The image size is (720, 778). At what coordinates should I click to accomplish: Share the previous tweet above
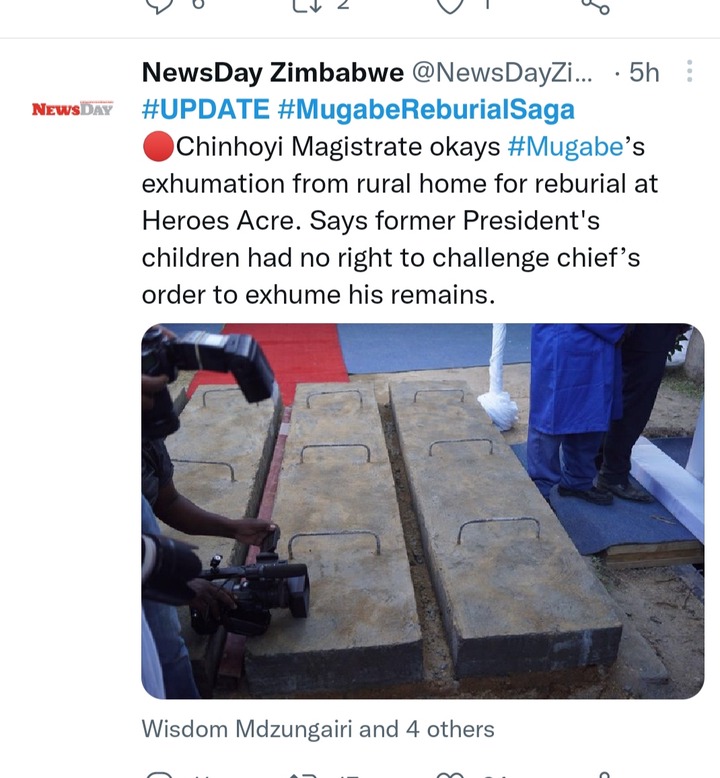coord(594,5)
